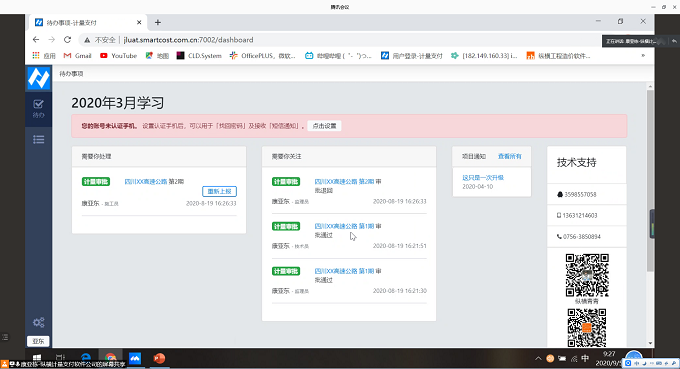This screenshot has height=369, width=680.
Task: Open Task View on the taskbar
Action: [x=60, y=359]
